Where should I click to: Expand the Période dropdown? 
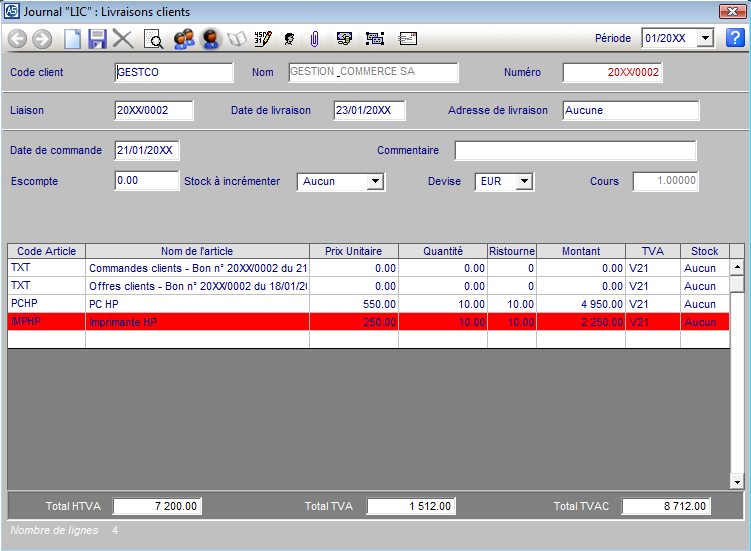[705, 38]
